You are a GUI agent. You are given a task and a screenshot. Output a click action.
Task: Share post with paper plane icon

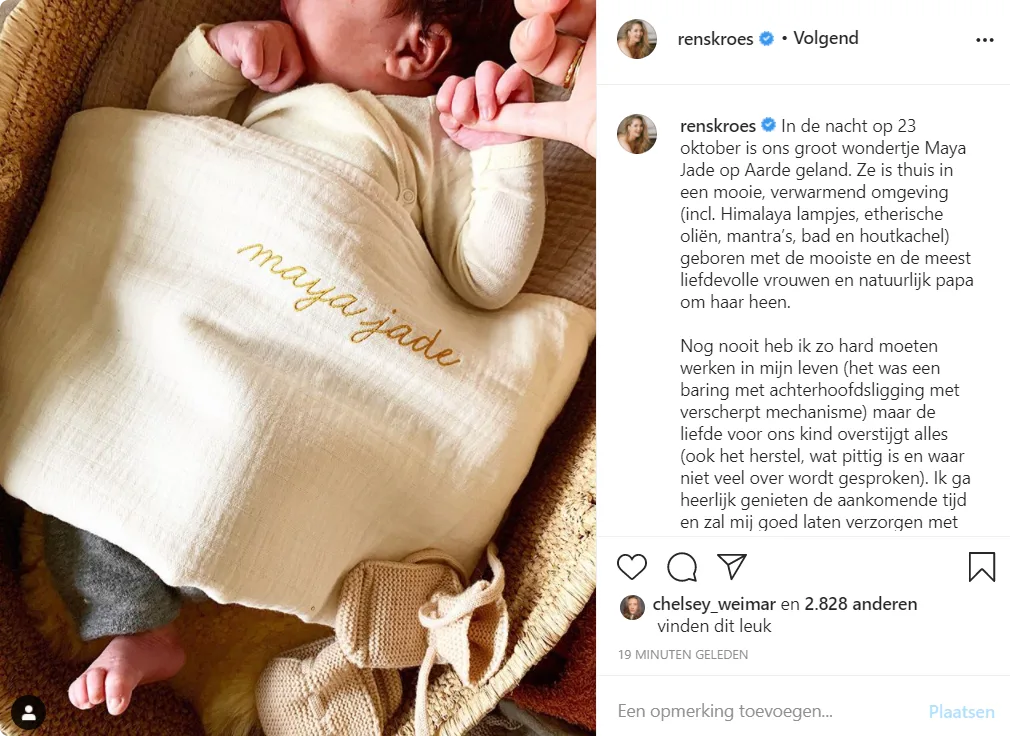pos(732,566)
